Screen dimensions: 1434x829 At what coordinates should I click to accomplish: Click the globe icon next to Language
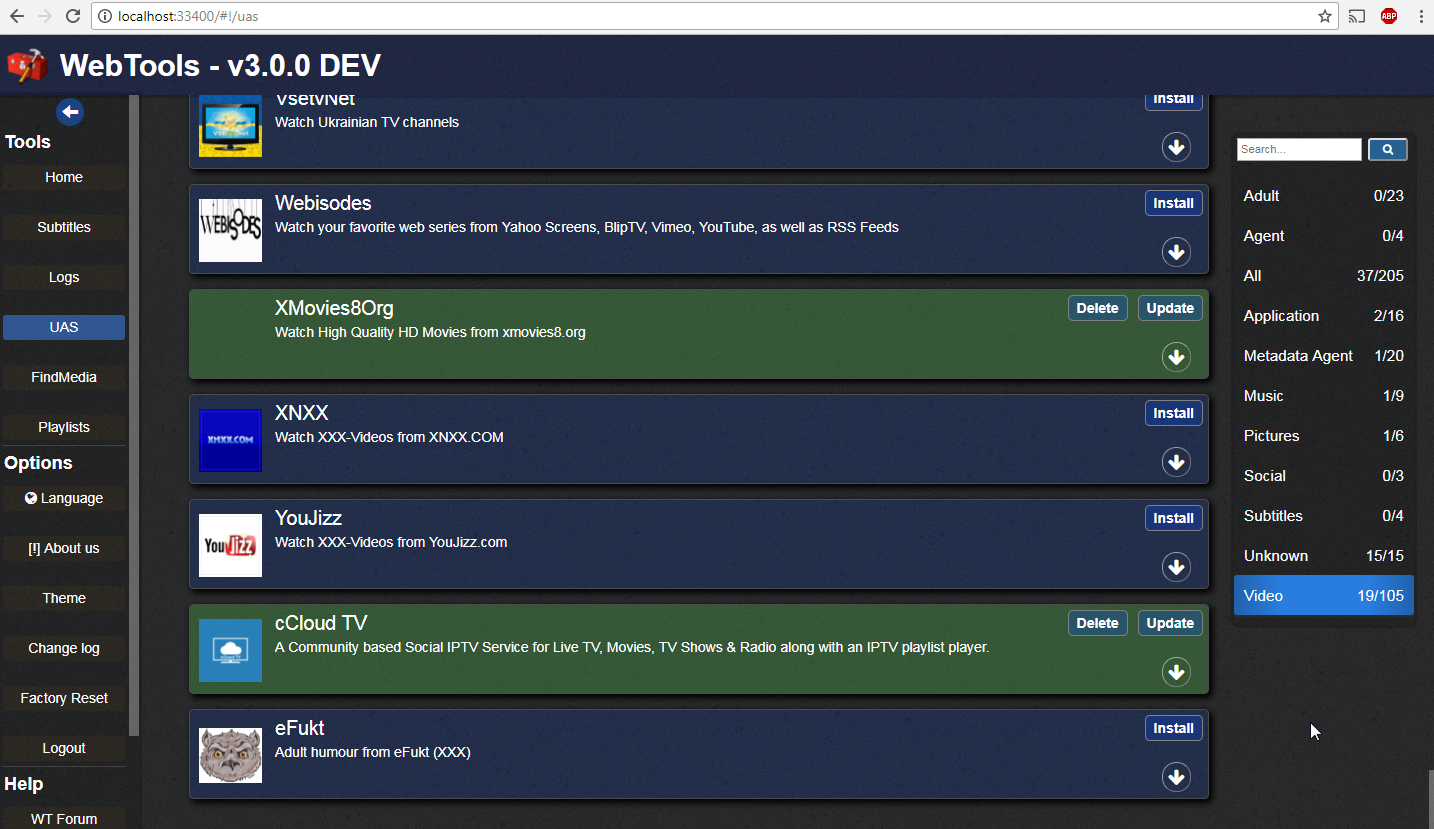(x=29, y=498)
